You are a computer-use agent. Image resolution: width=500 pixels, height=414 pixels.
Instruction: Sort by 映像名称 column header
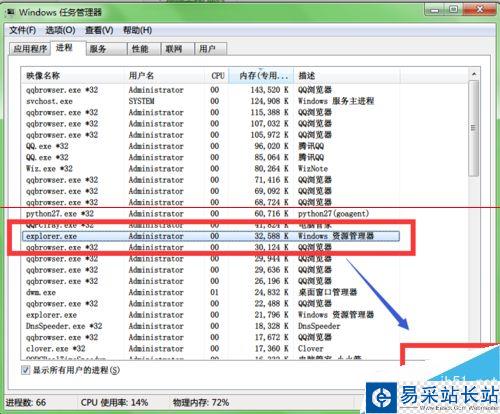(73, 76)
